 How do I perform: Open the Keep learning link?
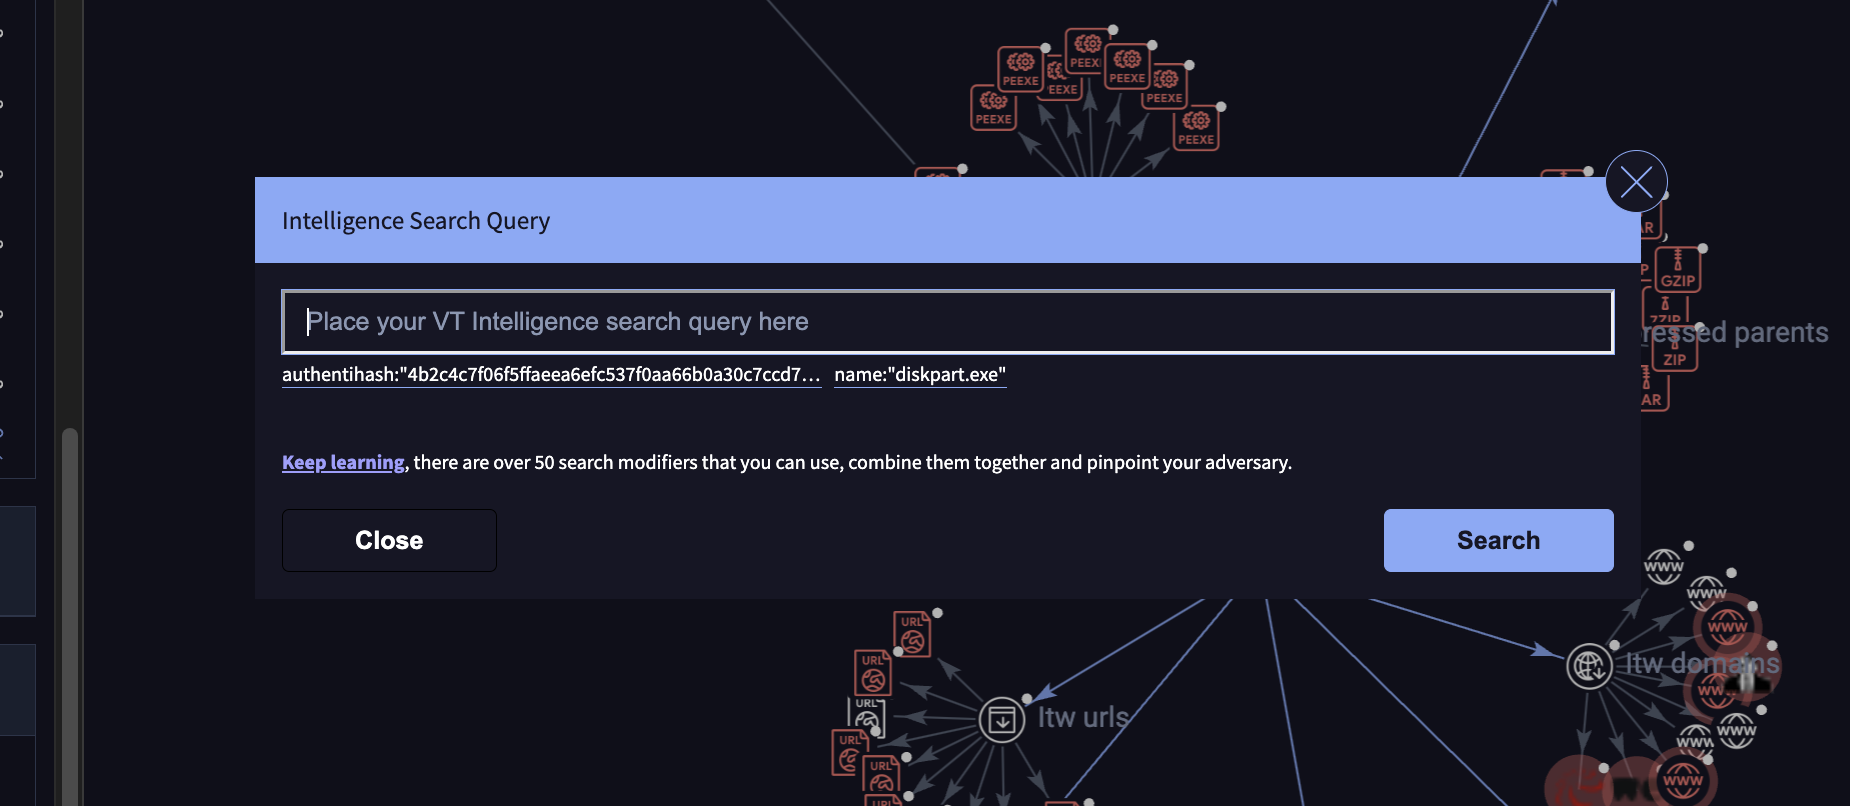pos(343,462)
